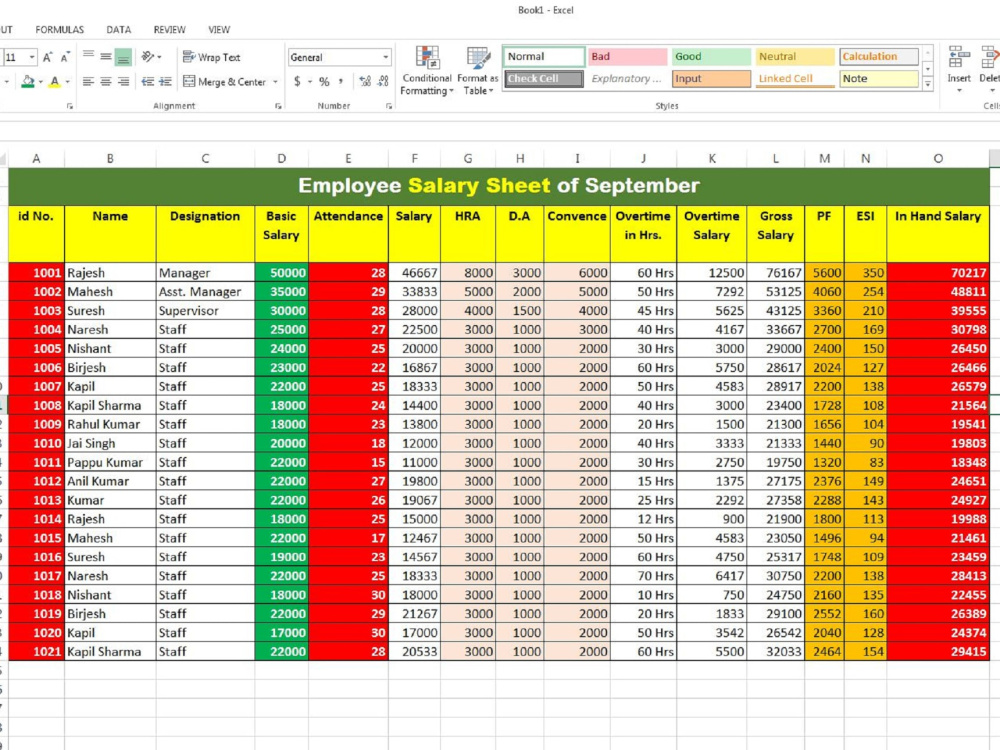Open the fill color dropdown arrow
This screenshot has width=1000, height=750.
(x=40, y=82)
